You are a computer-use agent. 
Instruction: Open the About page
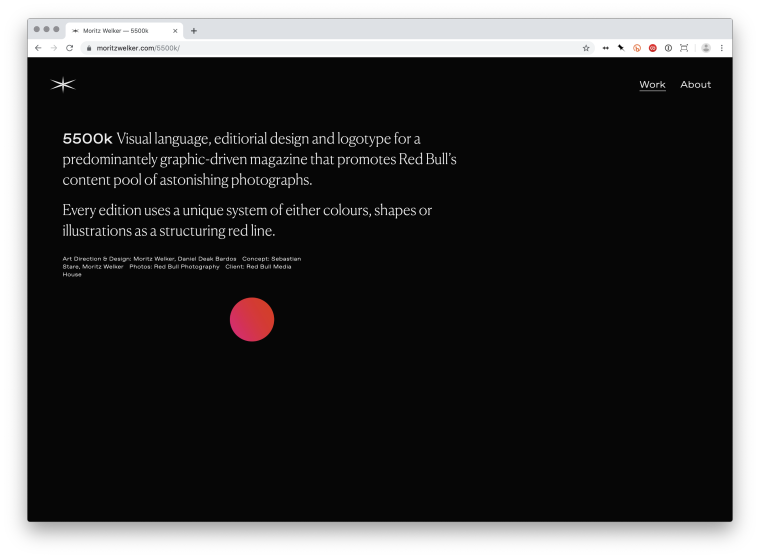click(695, 85)
